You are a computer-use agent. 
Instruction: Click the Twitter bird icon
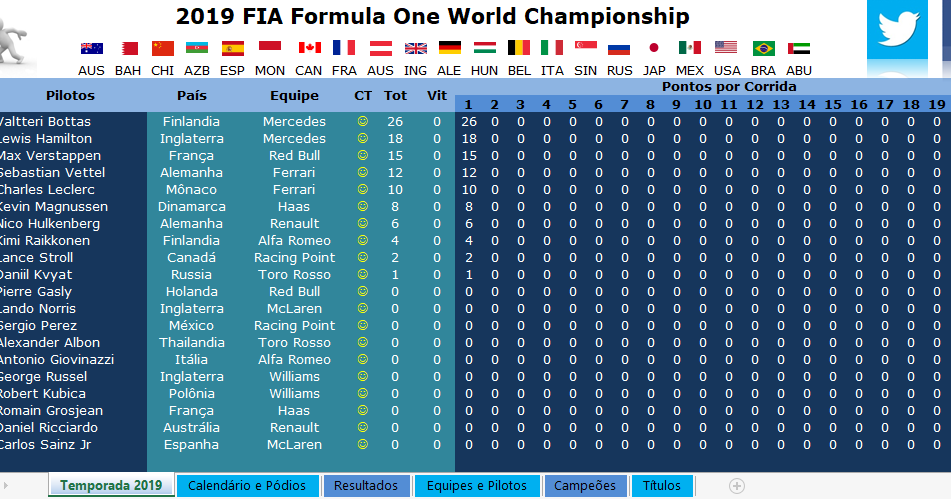point(898,29)
